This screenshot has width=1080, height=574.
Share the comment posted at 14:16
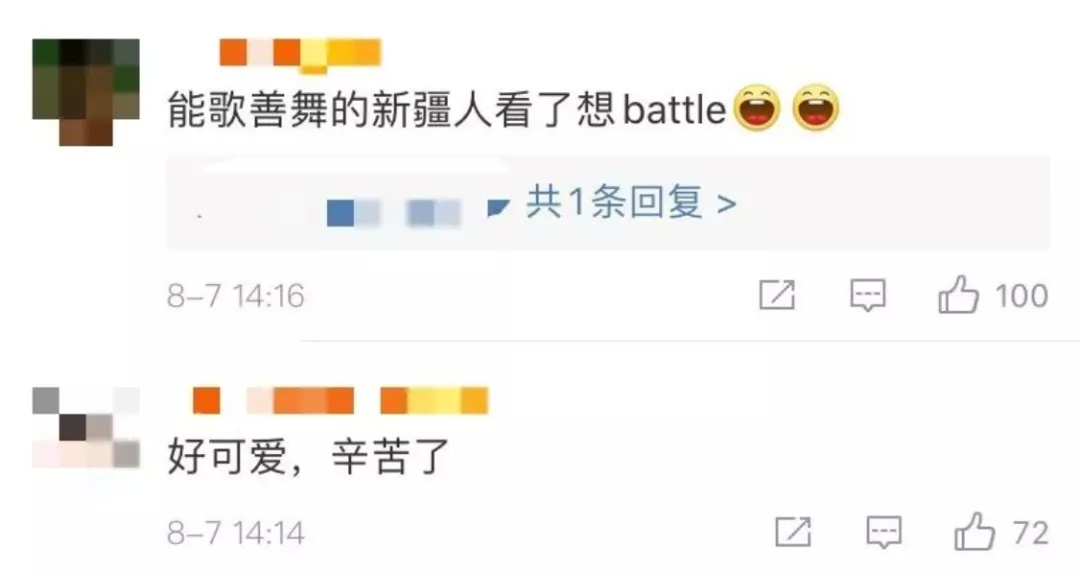pyautogui.click(x=777, y=295)
